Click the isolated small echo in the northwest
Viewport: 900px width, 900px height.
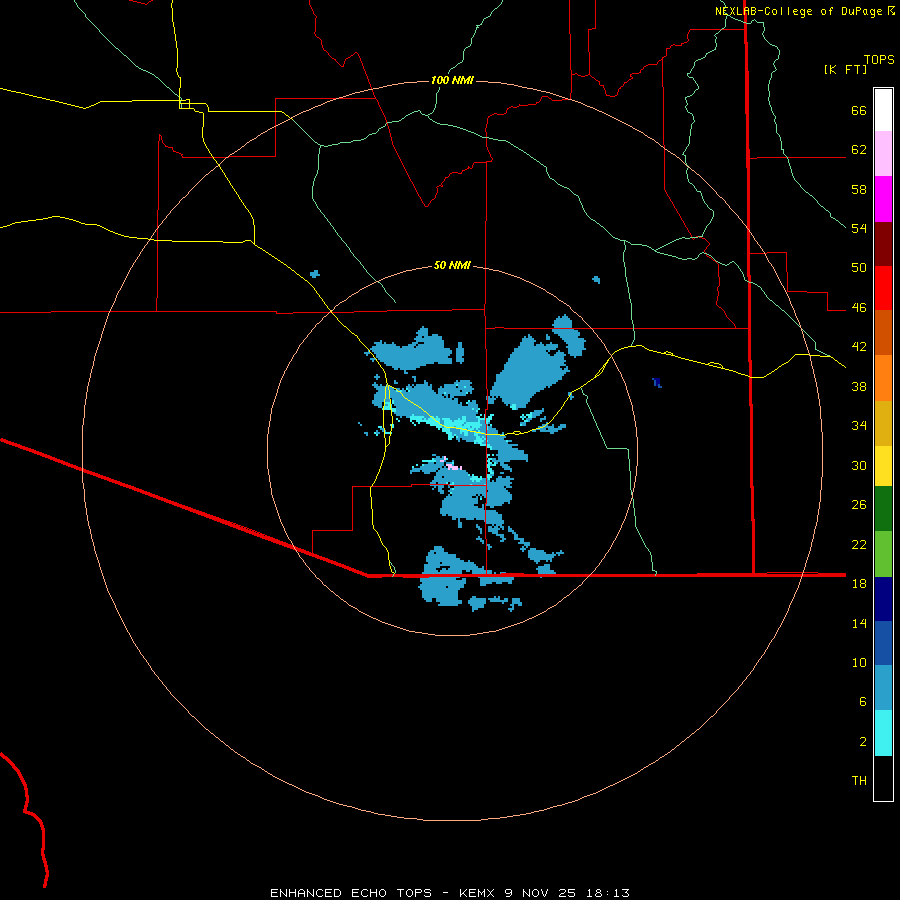[315, 274]
